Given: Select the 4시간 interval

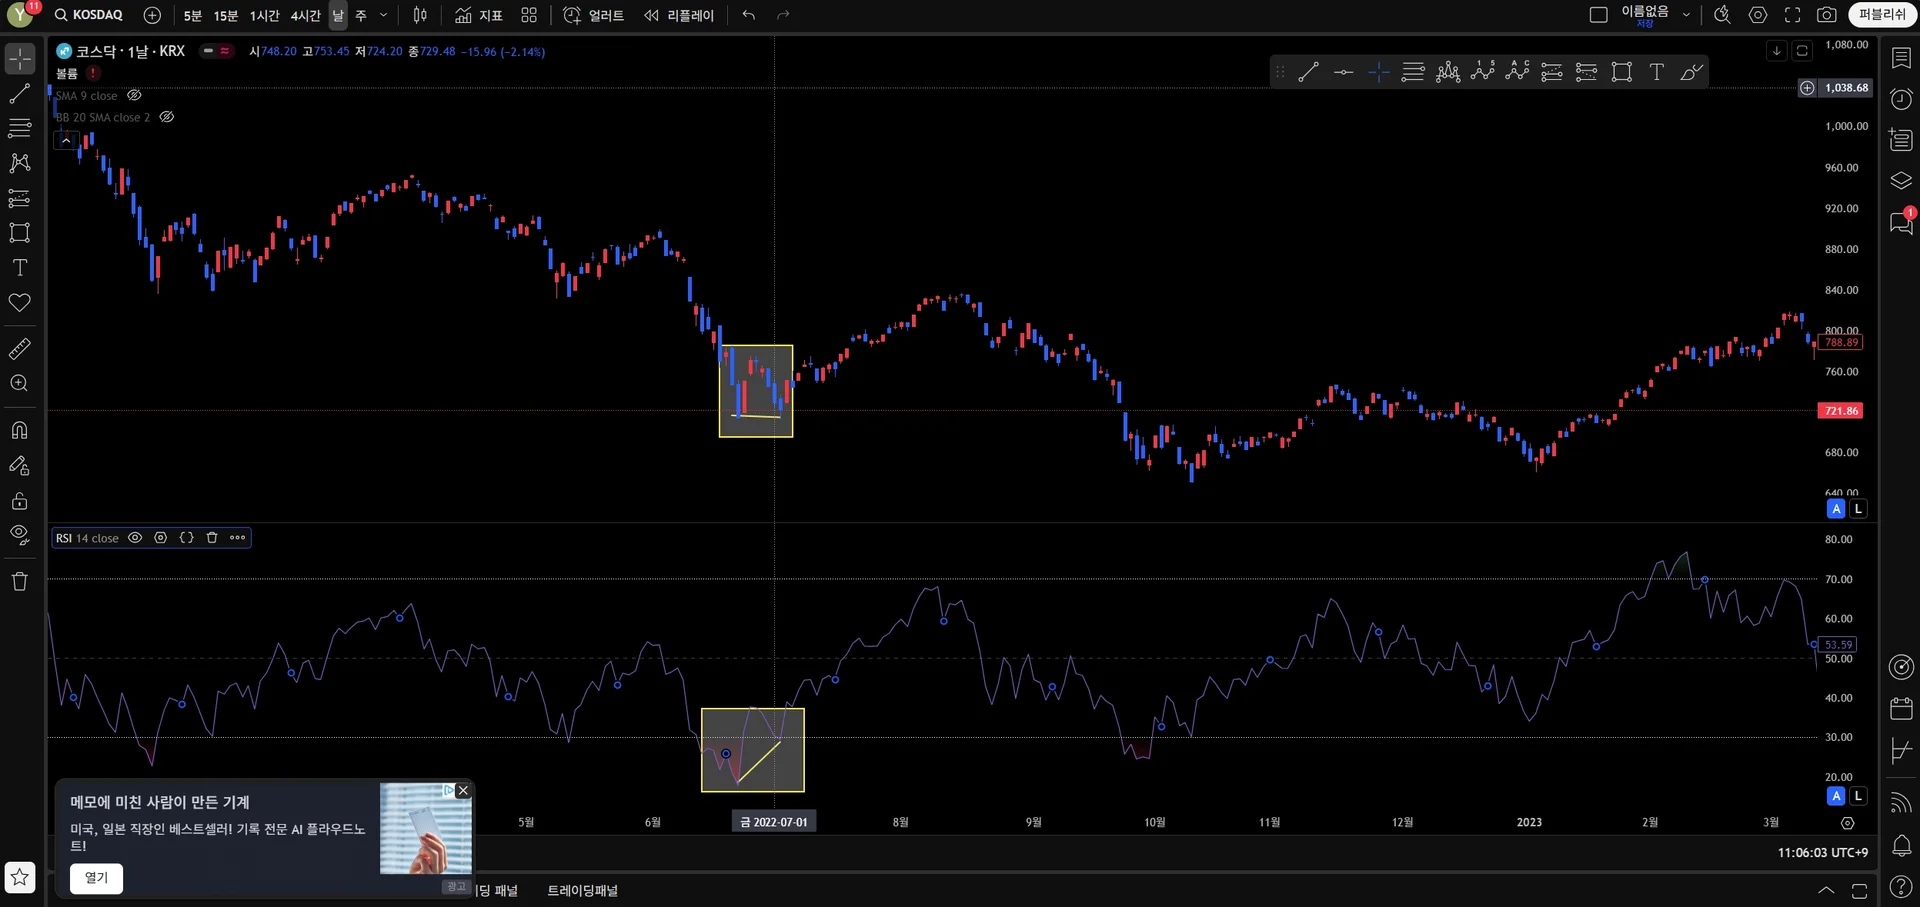Looking at the screenshot, I should click(306, 15).
